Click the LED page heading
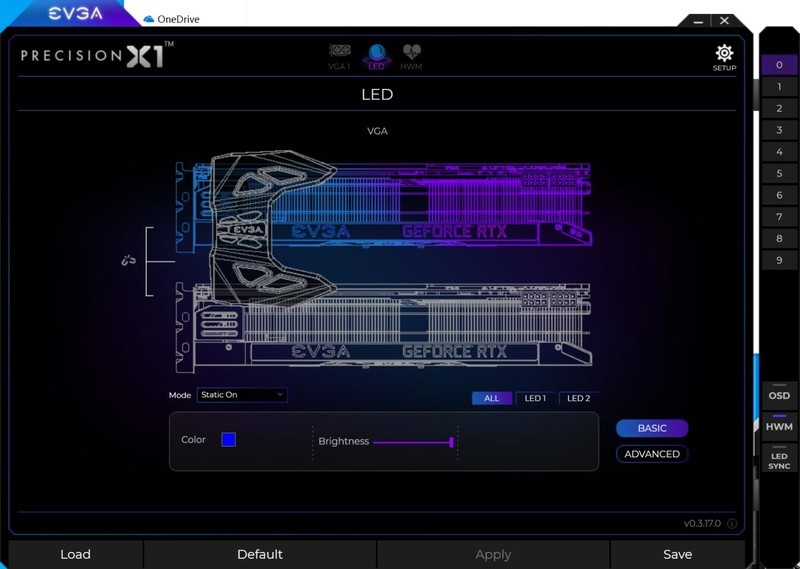 point(377,94)
